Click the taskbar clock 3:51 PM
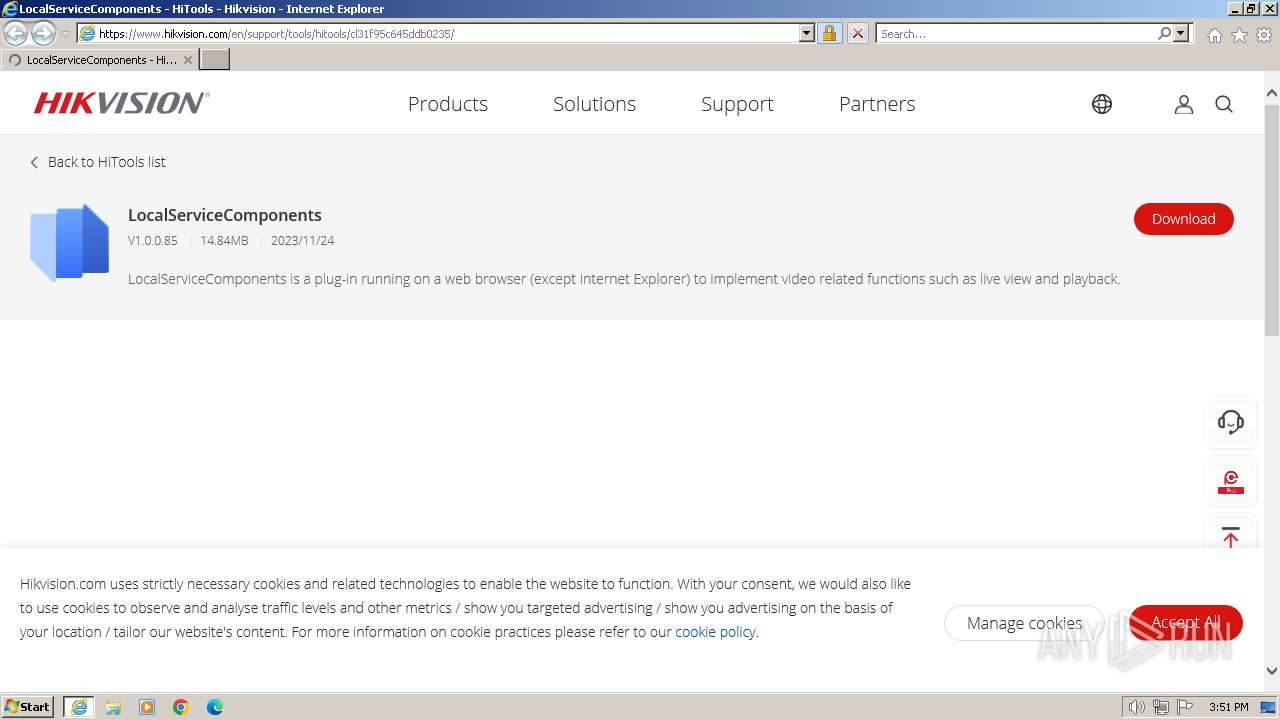This screenshot has height=720, width=1280. coord(1229,707)
